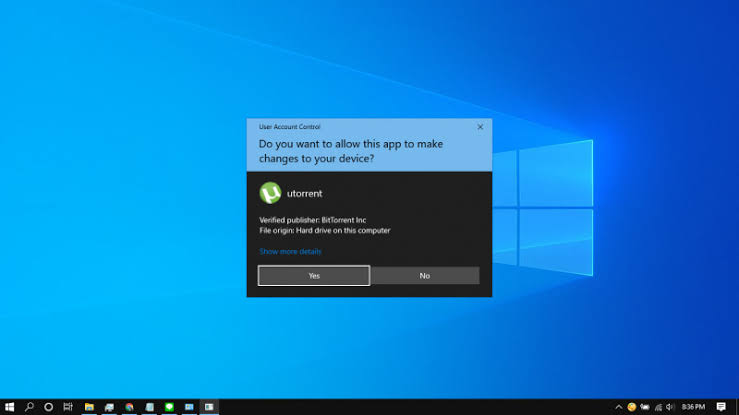Click No in the User Account Control dialog
The image size is (739, 415).
425,276
